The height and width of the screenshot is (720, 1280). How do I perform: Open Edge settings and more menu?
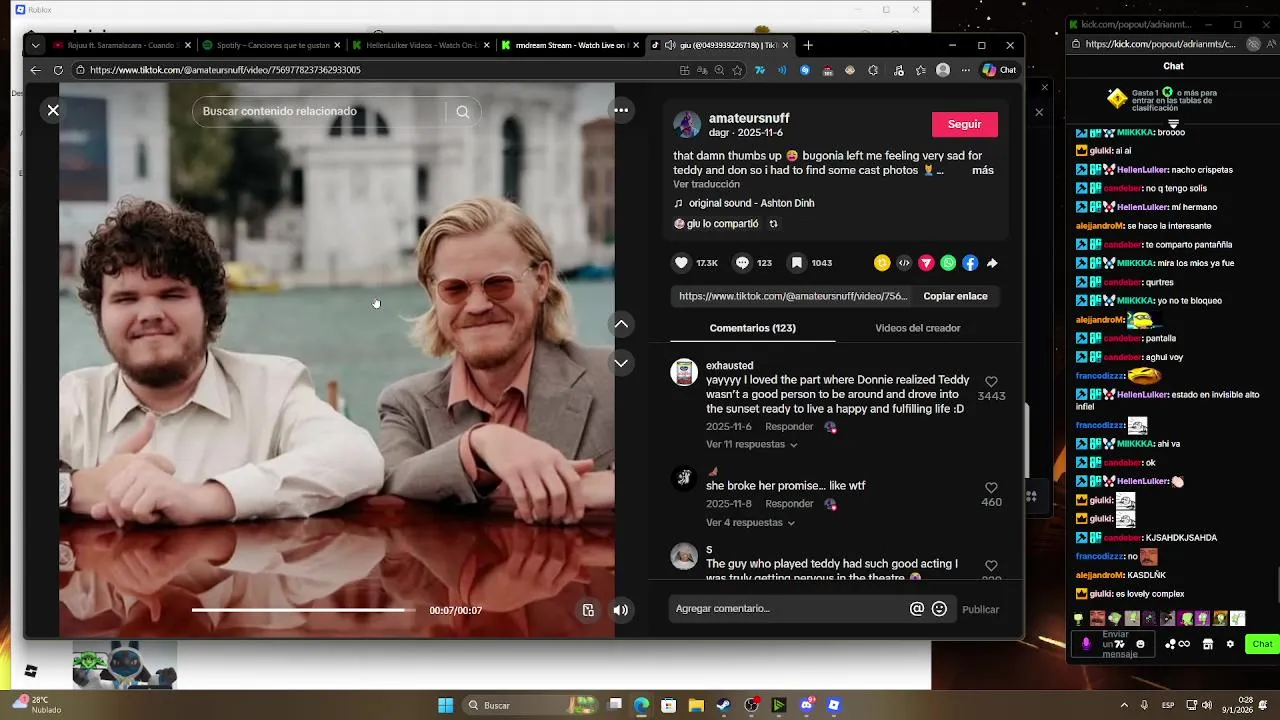[x=965, y=70]
